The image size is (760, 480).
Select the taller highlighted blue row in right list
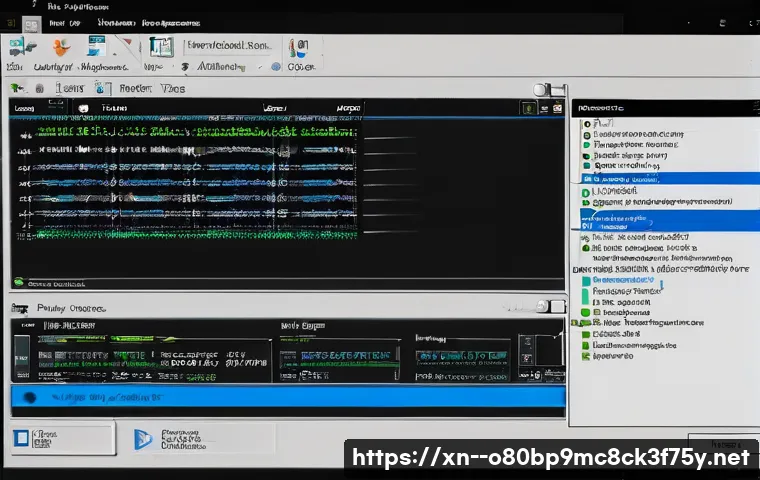point(670,220)
